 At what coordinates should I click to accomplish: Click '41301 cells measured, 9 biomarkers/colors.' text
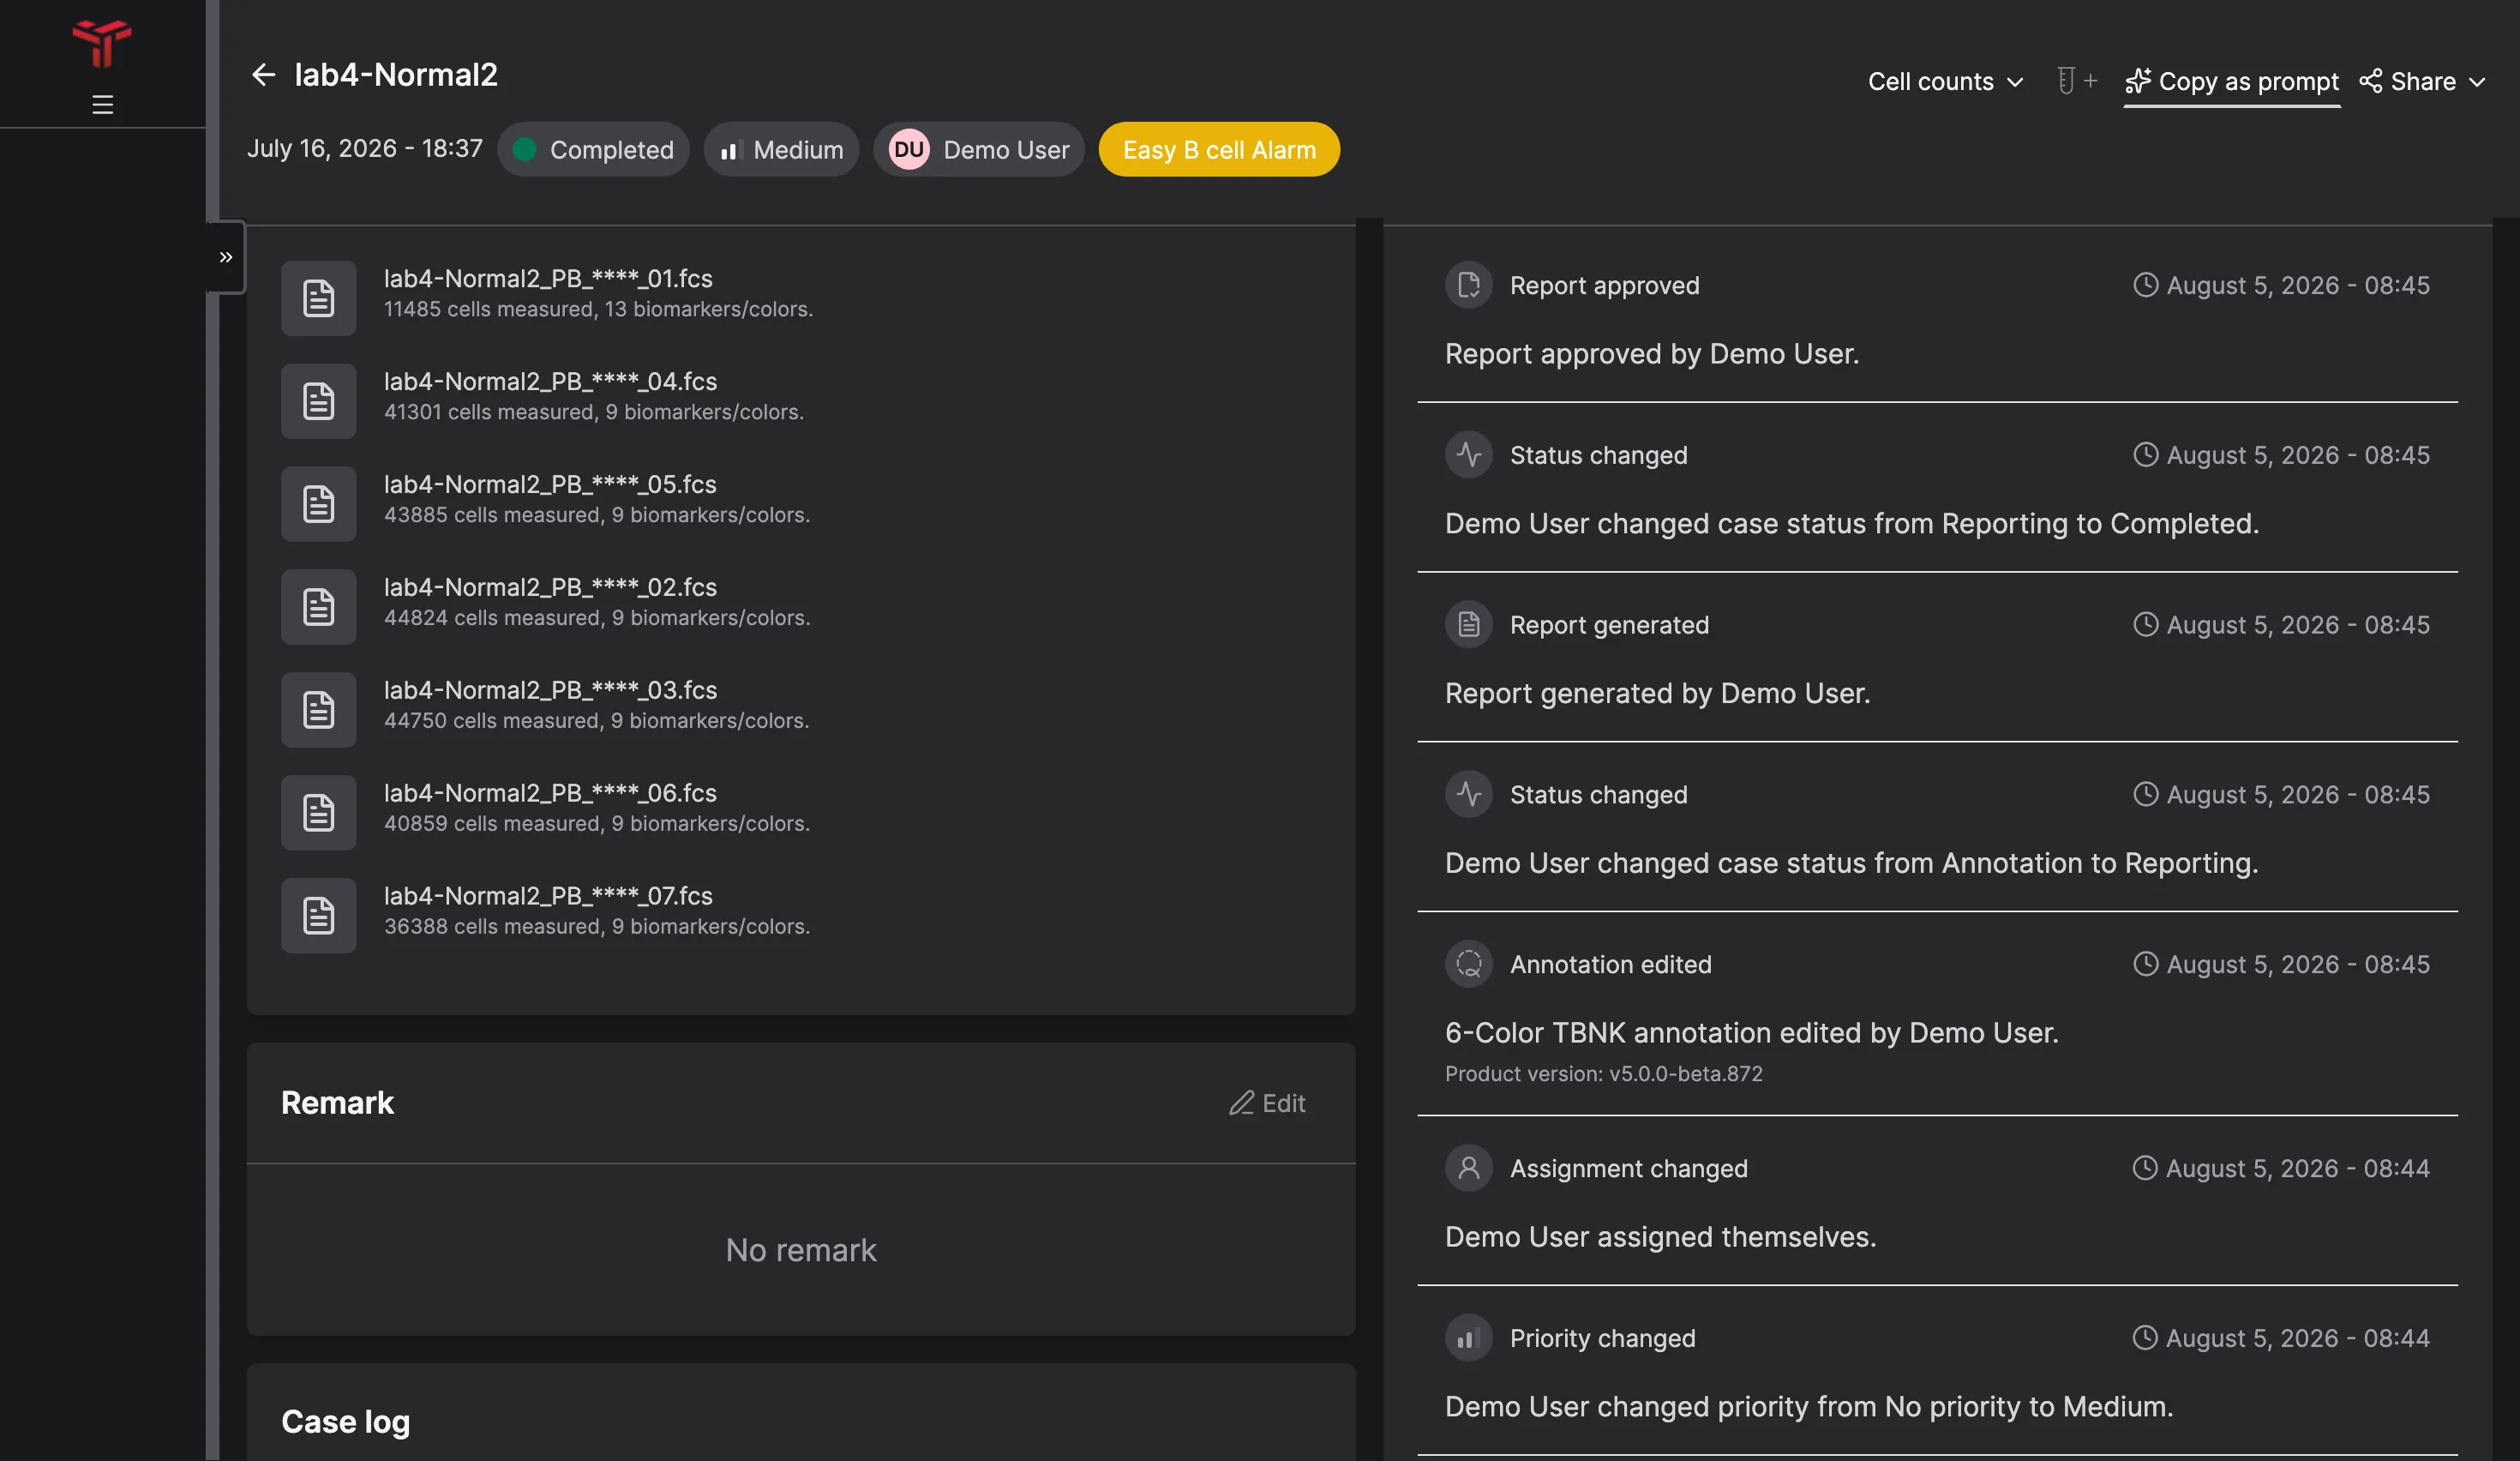point(594,413)
